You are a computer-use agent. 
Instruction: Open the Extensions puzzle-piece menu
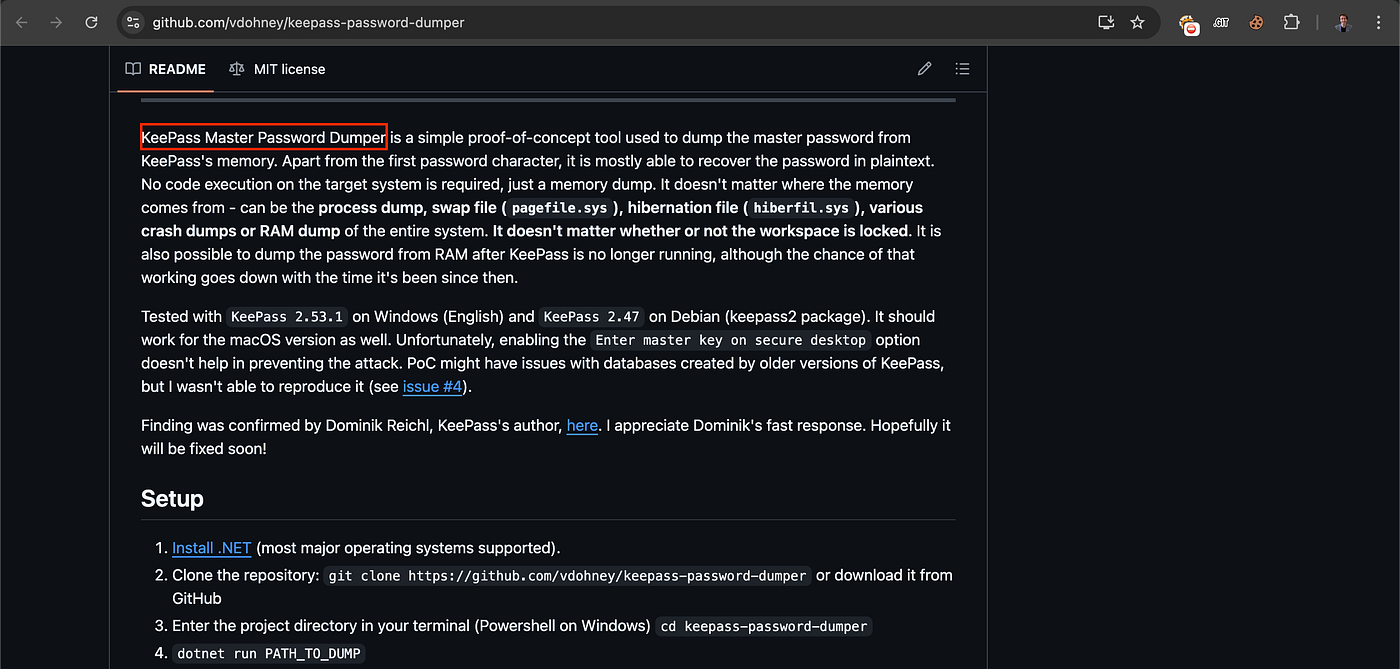(1291, 22)
